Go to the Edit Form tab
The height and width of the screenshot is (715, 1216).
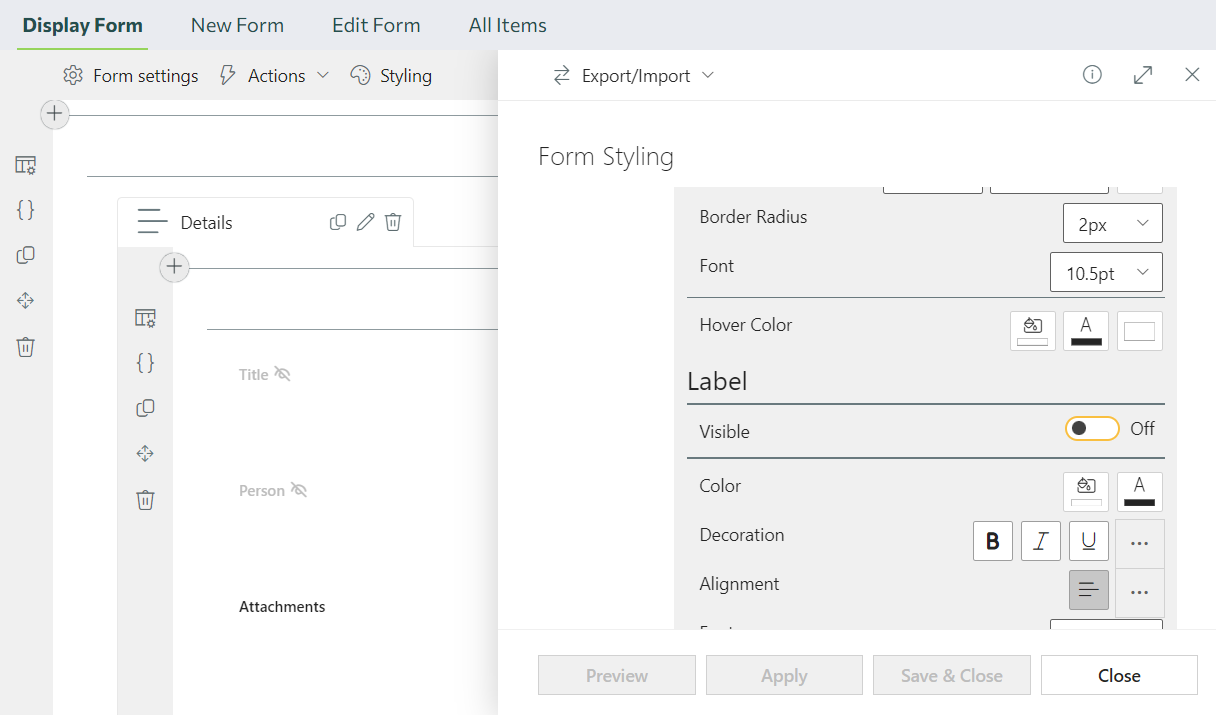[376, 25]
